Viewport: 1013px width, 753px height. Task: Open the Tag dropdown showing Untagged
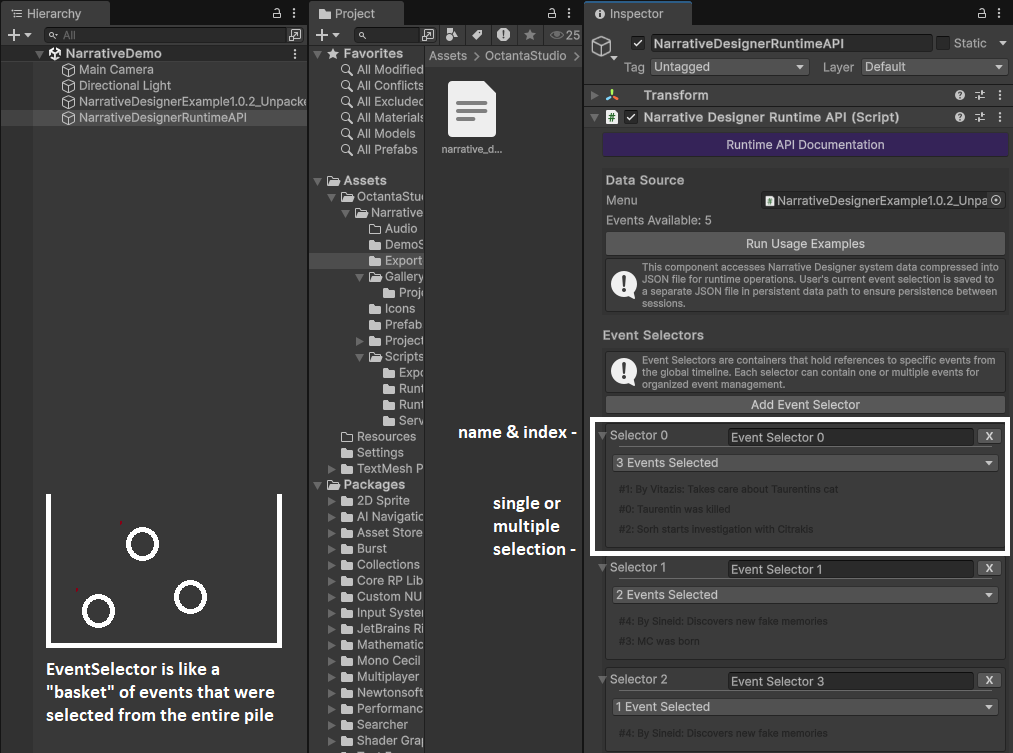(x=729, y=67)
